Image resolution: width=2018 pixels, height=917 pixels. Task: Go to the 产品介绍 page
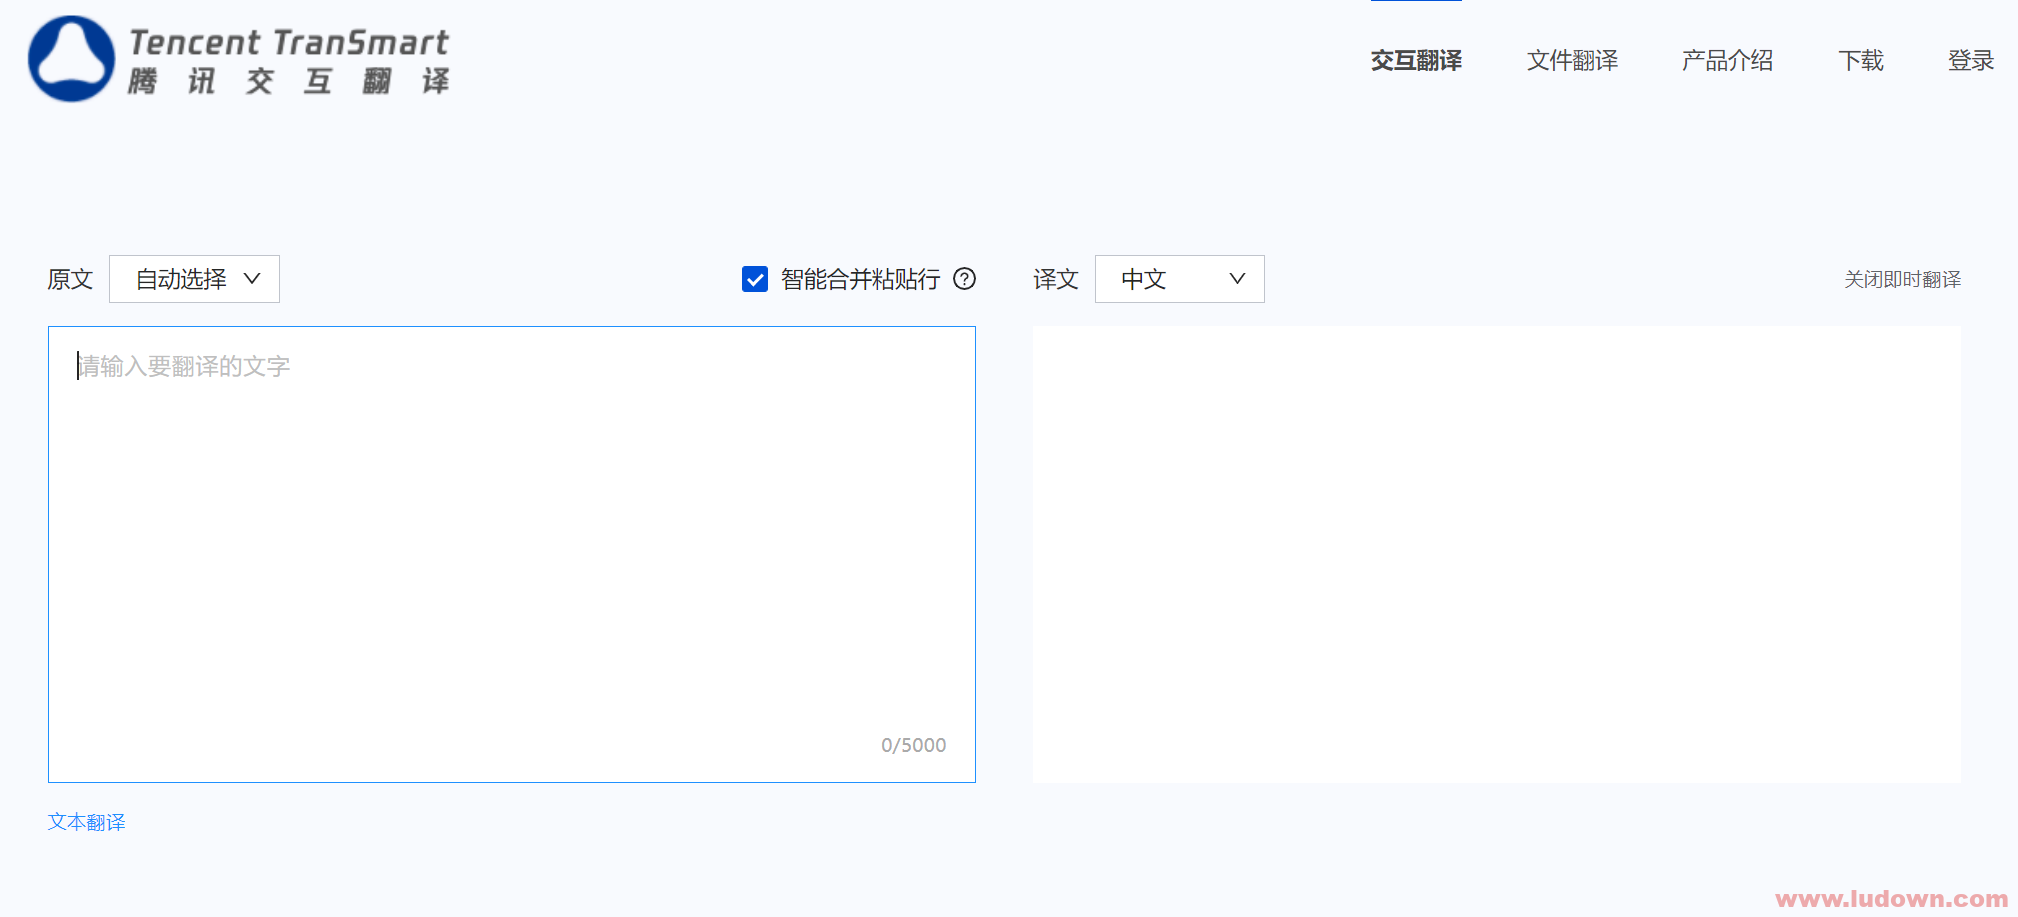pyautogui.click(x=1727, y=60)
